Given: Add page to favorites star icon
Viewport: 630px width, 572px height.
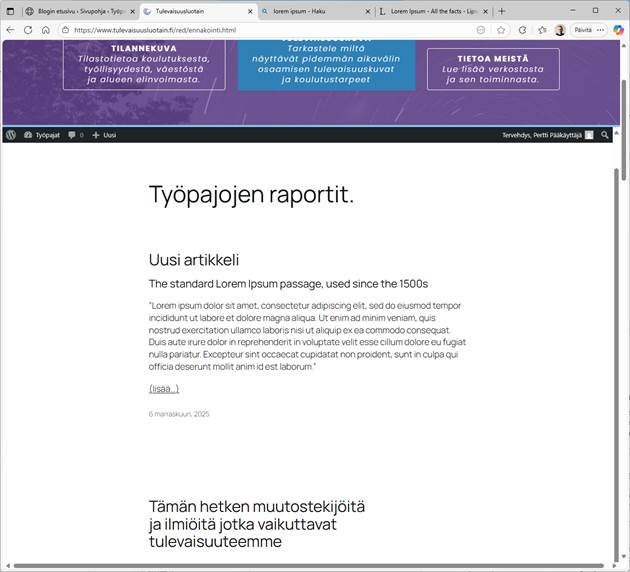Looking at the screenshot, I should [501, 30].
